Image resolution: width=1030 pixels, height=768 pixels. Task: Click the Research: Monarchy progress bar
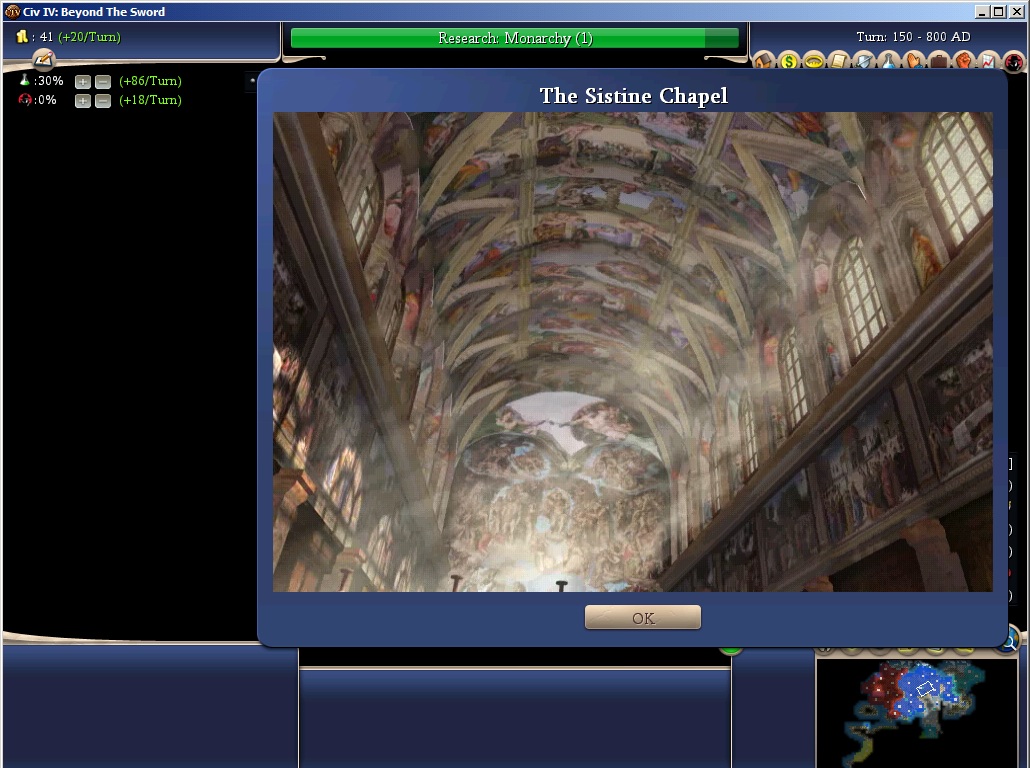tap(514, 38)
